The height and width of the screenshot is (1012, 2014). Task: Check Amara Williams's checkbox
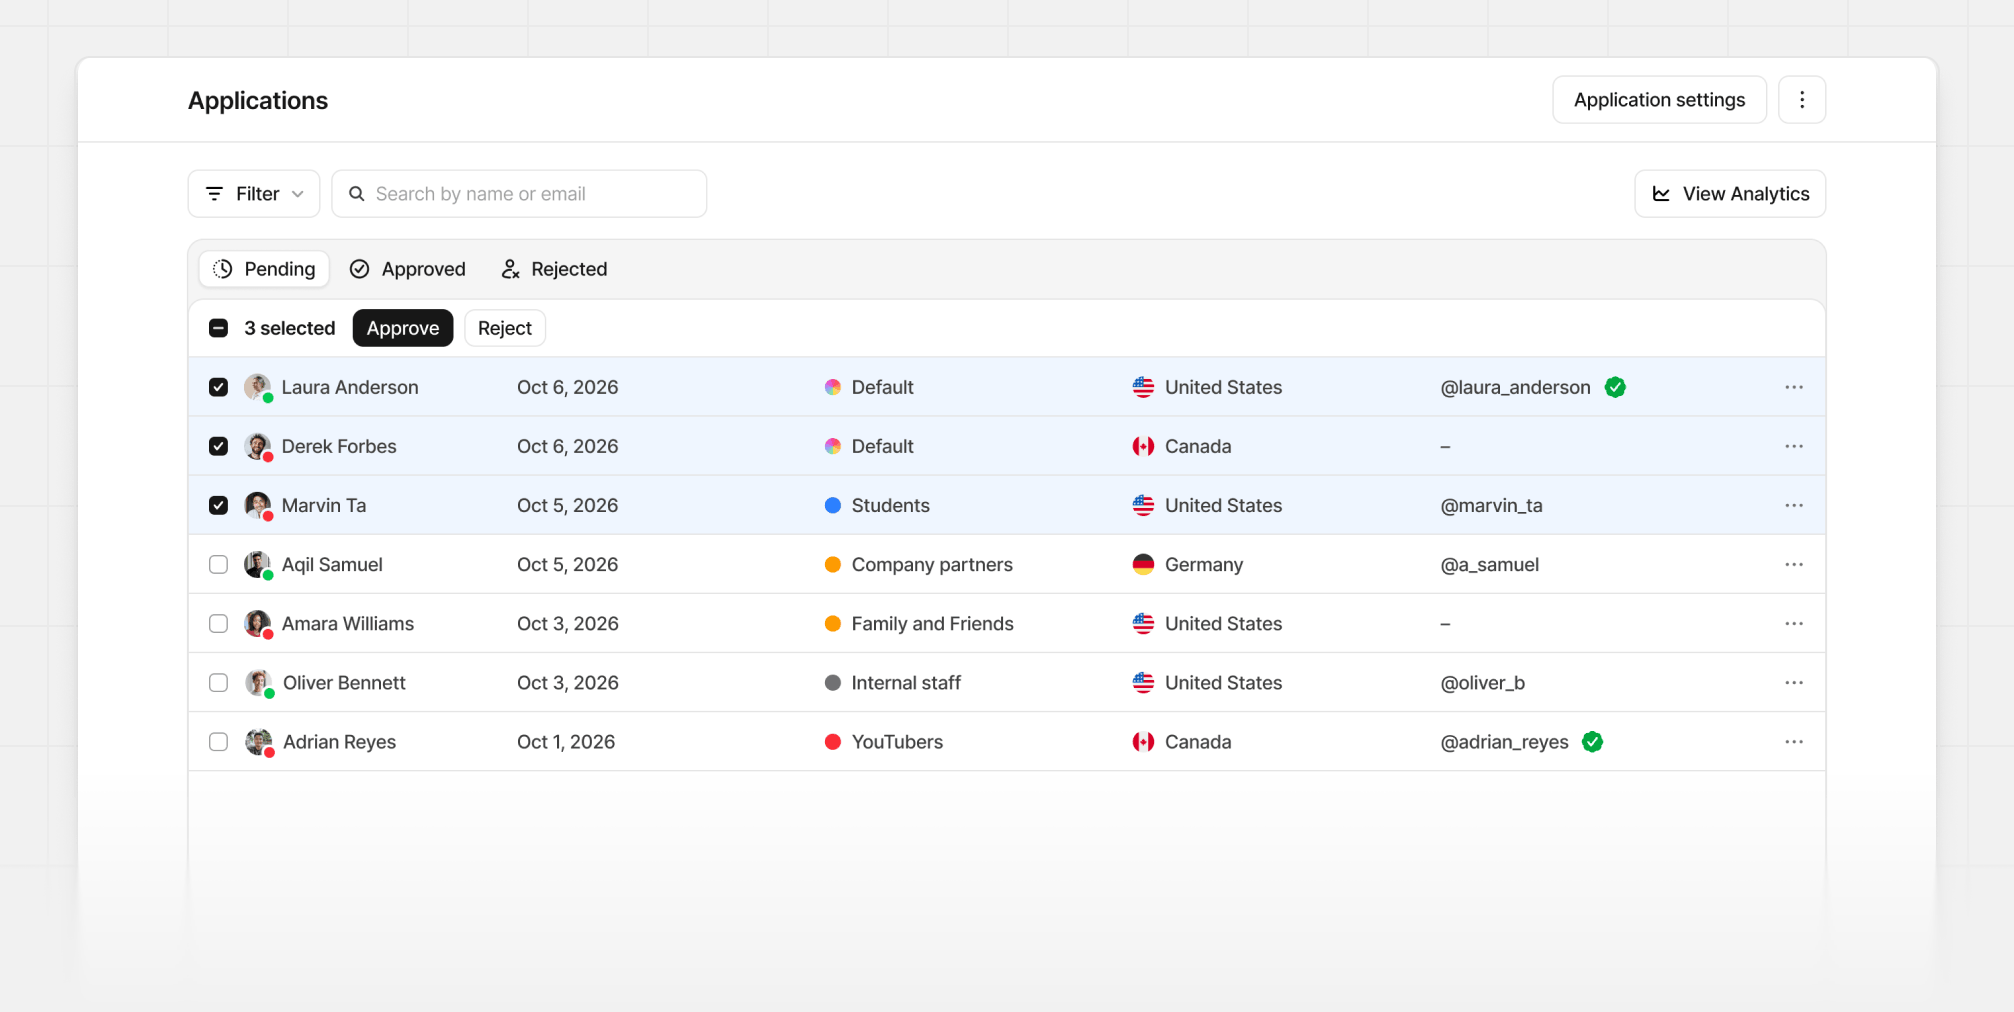tap(218, 623)
